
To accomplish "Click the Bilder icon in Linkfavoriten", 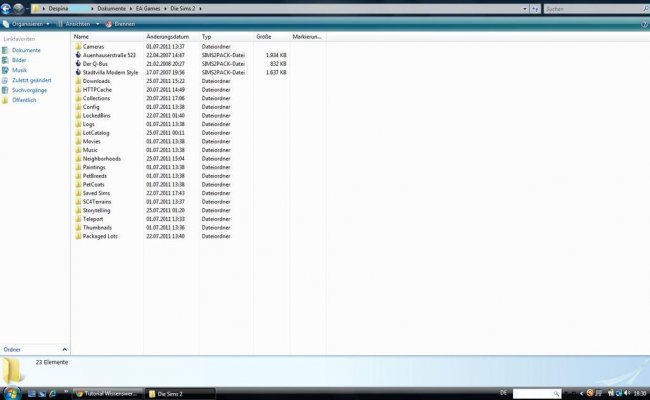I will pos(5,60).
